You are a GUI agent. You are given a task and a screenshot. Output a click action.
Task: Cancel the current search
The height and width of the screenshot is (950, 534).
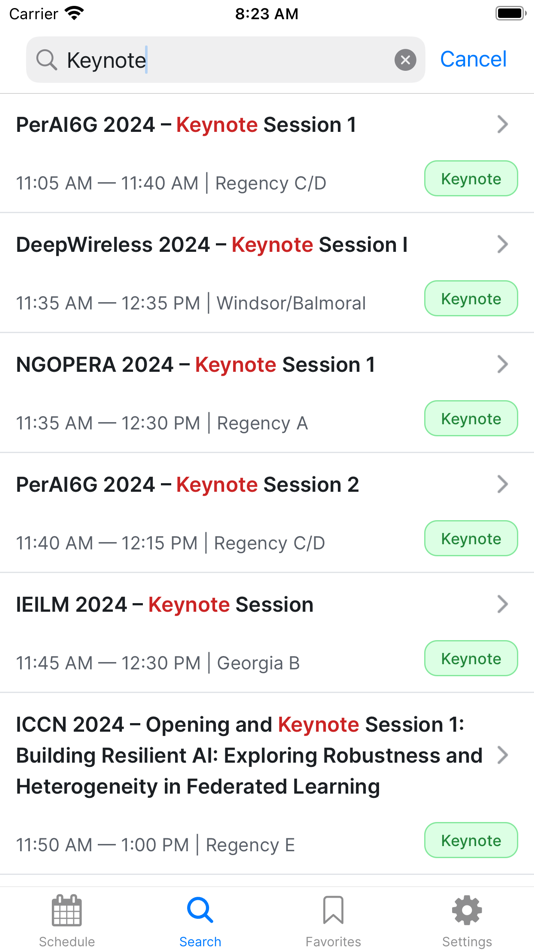point(473,59)
